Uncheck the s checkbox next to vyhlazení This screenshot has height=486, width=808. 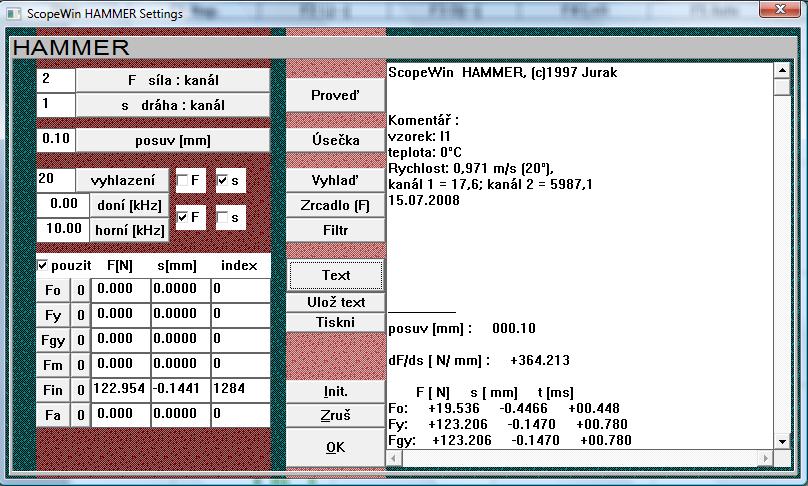(x=223, y=180)
